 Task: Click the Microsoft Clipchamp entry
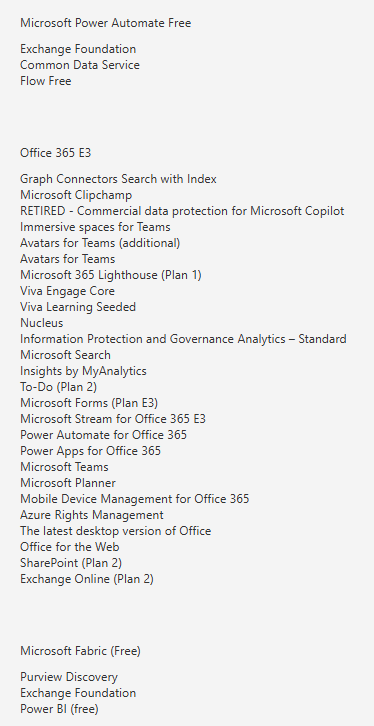76,195
